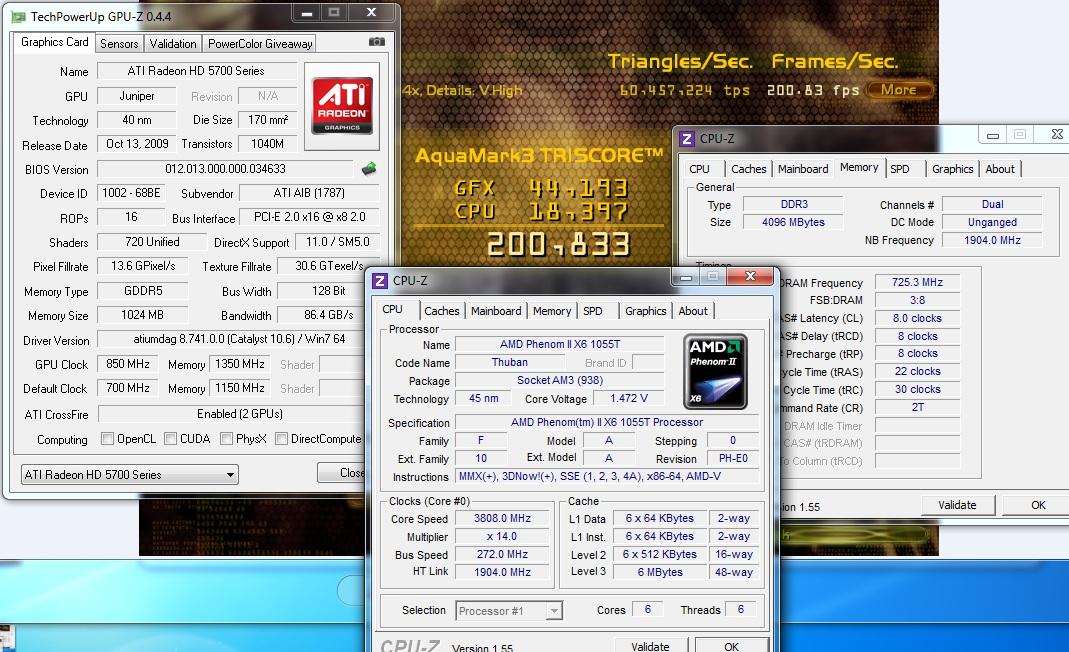Toggle the PhysX checkbox in GPU-Z
The height and width of the screenshot is (652, 1069).
[226, 439]
